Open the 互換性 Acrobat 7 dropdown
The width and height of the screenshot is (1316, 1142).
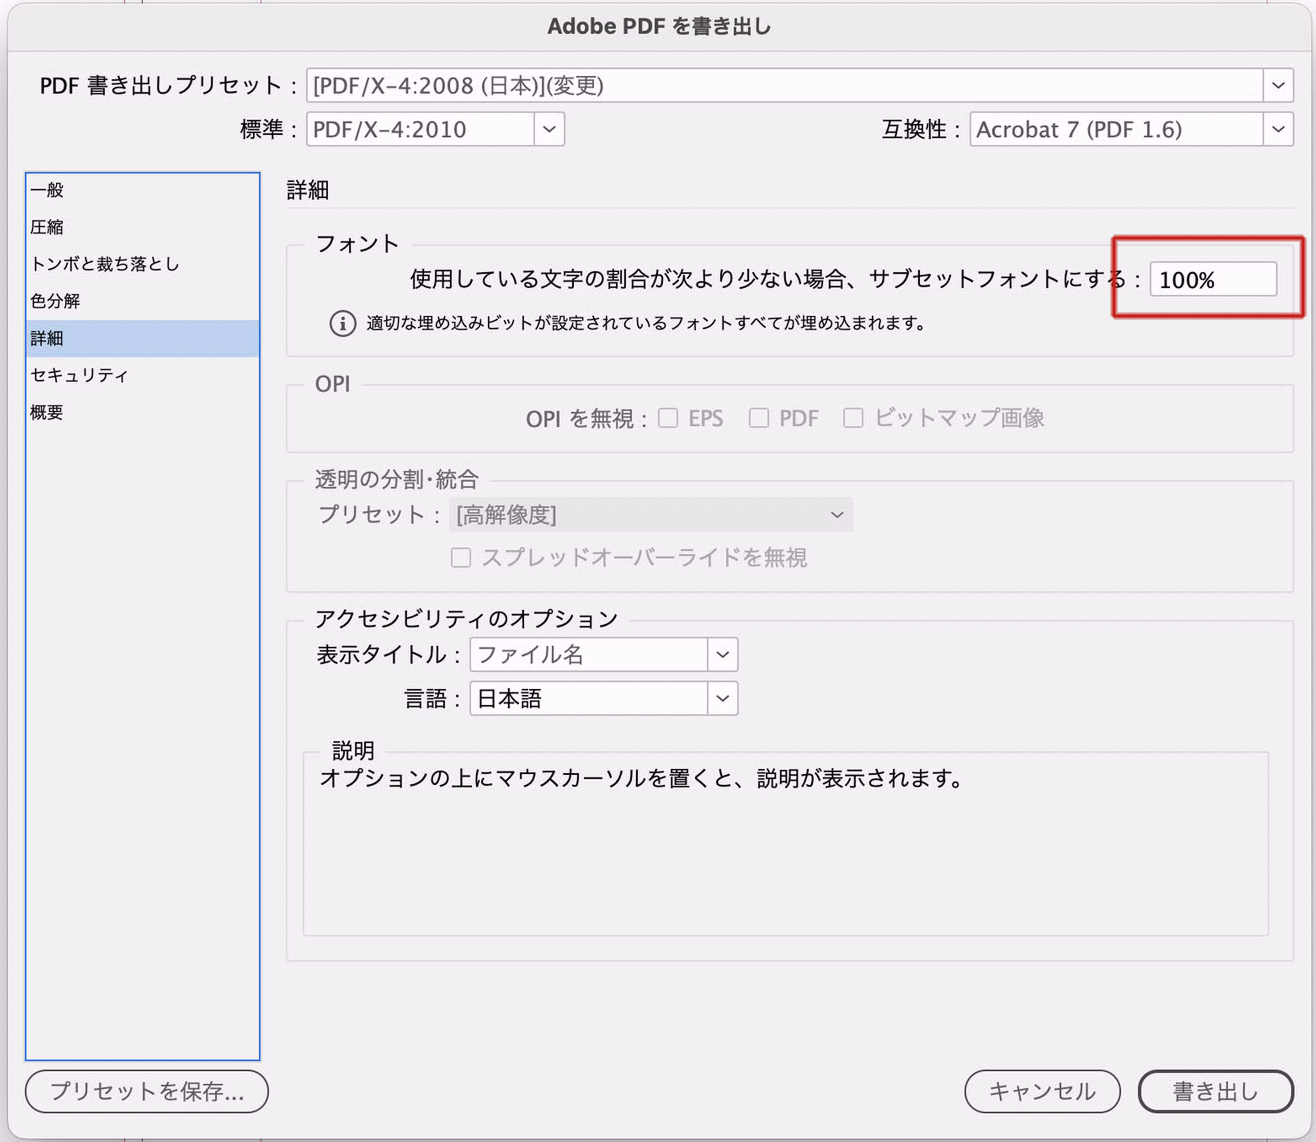(x=1277, y=130)
